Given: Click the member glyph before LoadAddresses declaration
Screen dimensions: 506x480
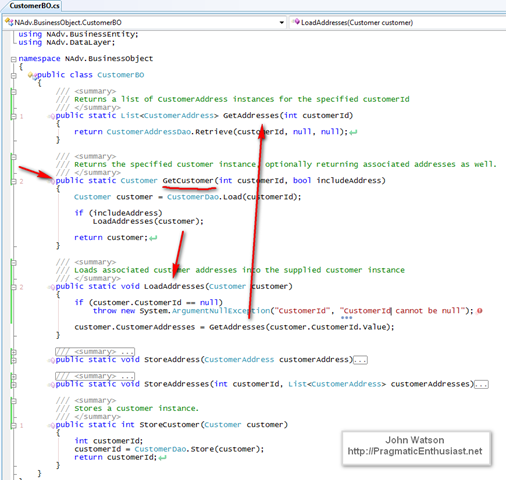Looking at the screenshot, I should click(x=52, y=287).
